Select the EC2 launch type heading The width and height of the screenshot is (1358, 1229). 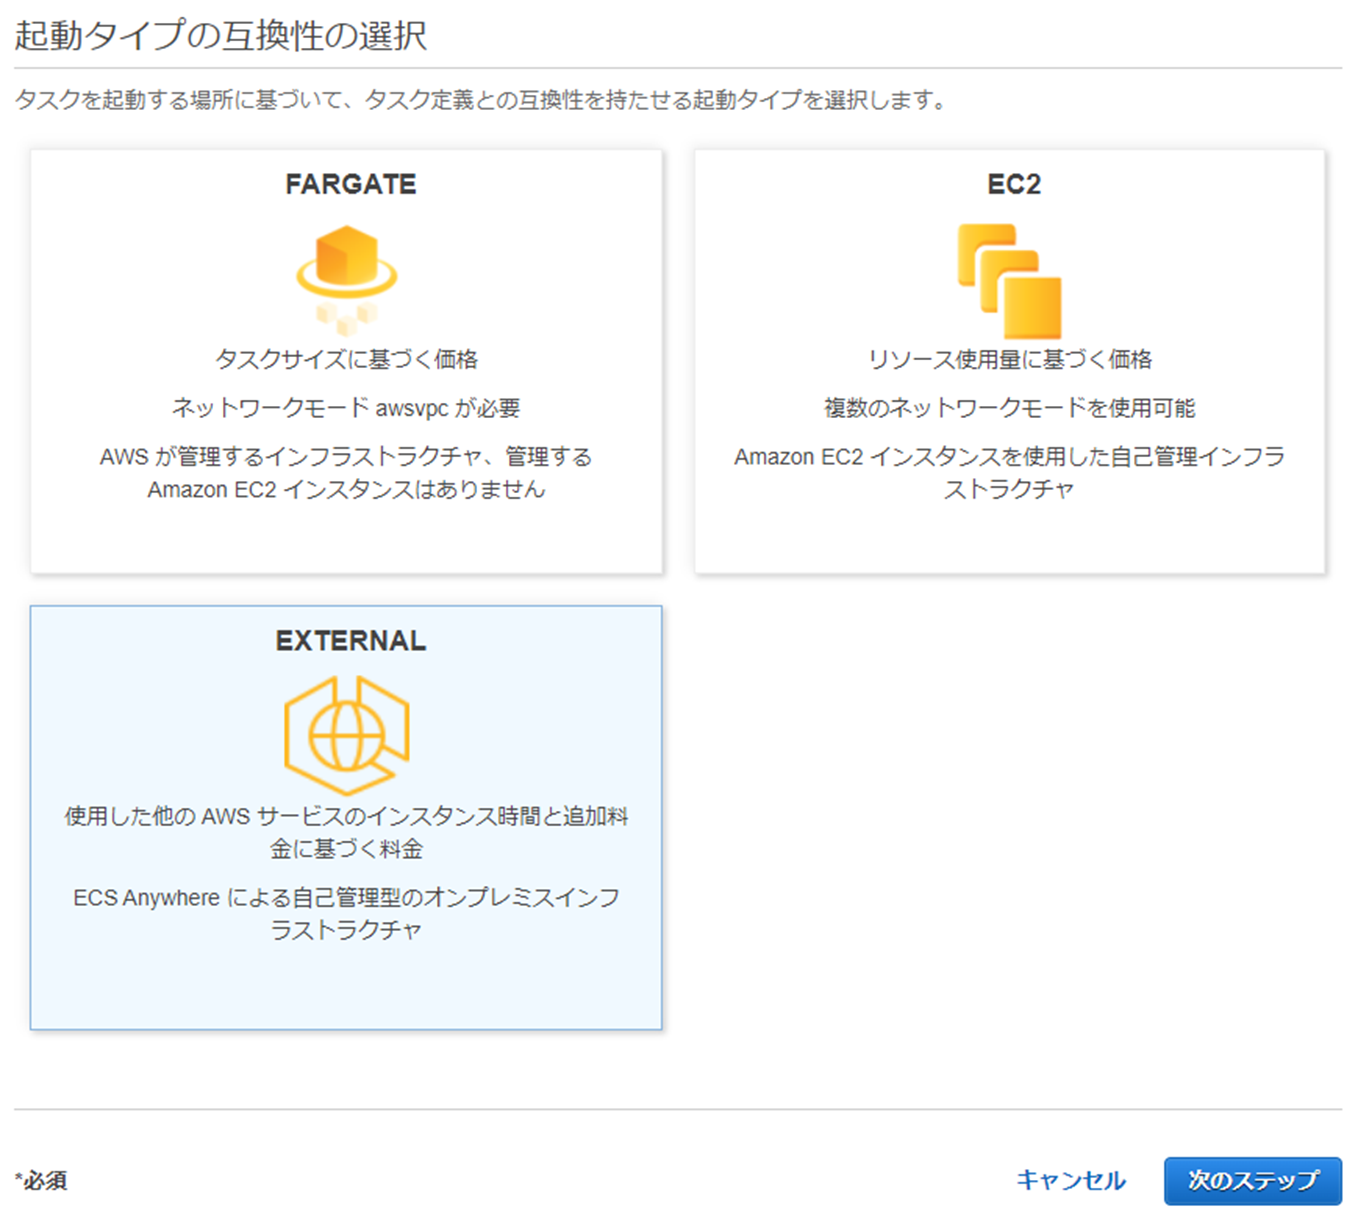tap(1014, 184)
